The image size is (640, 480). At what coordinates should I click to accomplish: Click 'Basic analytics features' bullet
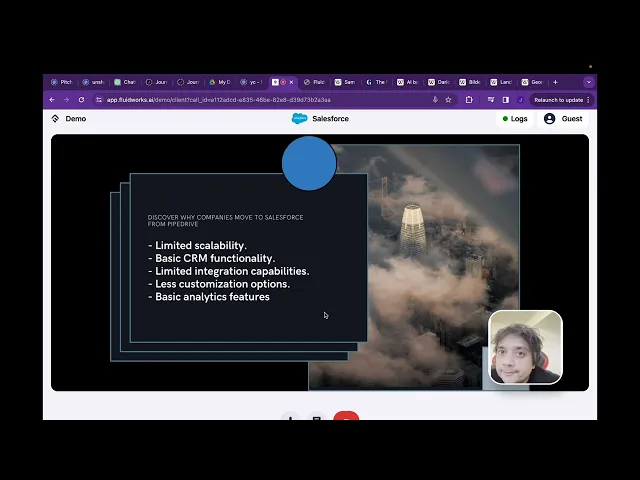click(209, 297)
